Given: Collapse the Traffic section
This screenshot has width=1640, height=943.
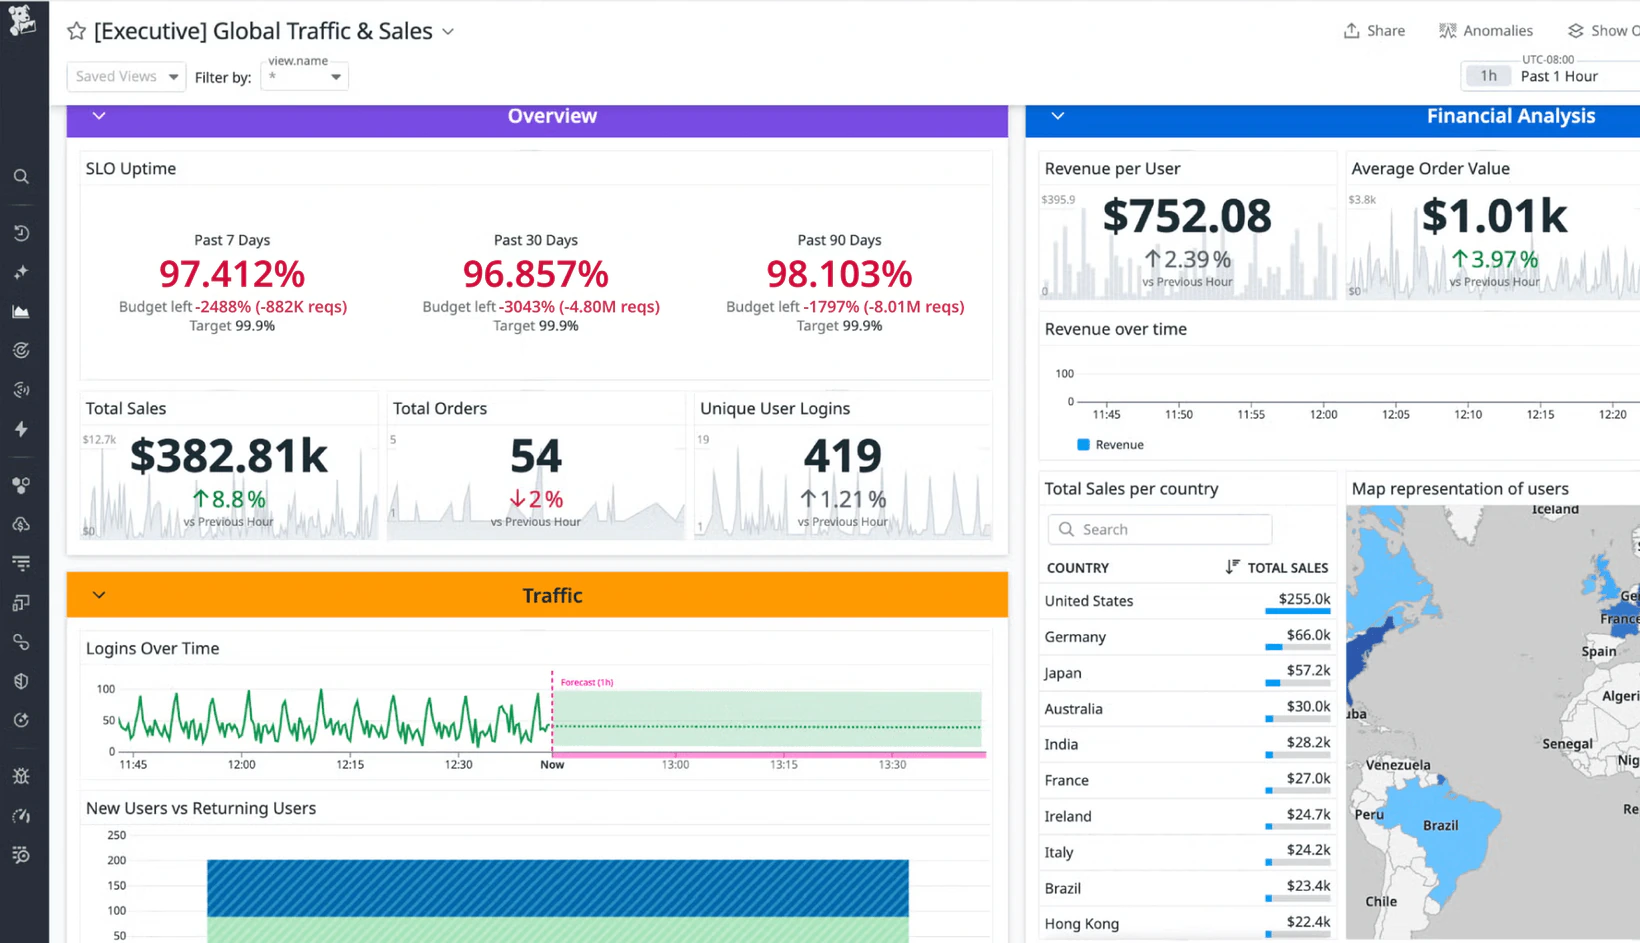Looking at the screenshot, I should tap(99, 595).
